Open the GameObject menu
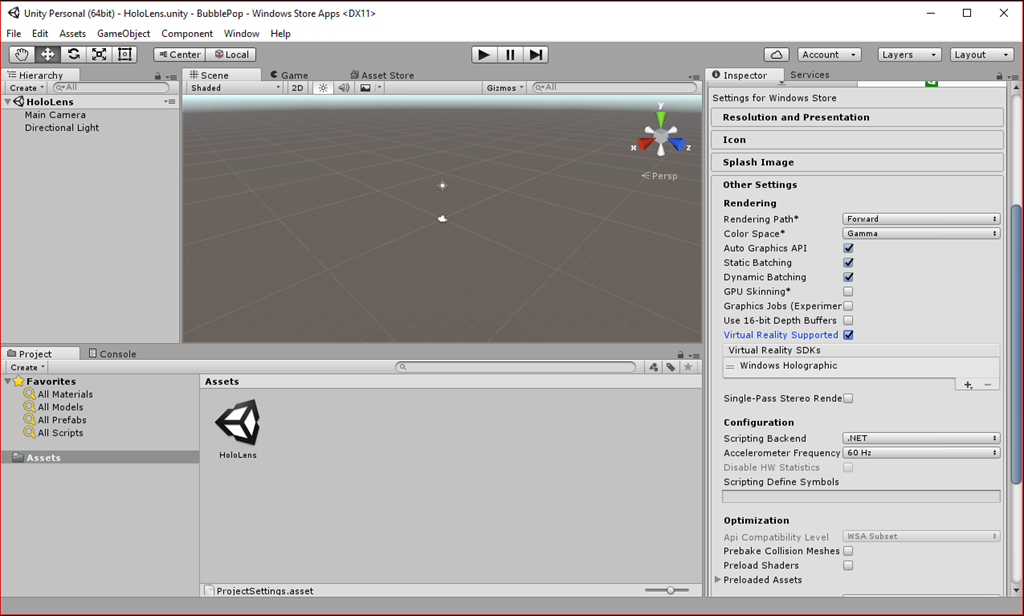 (x=123, y=33)
